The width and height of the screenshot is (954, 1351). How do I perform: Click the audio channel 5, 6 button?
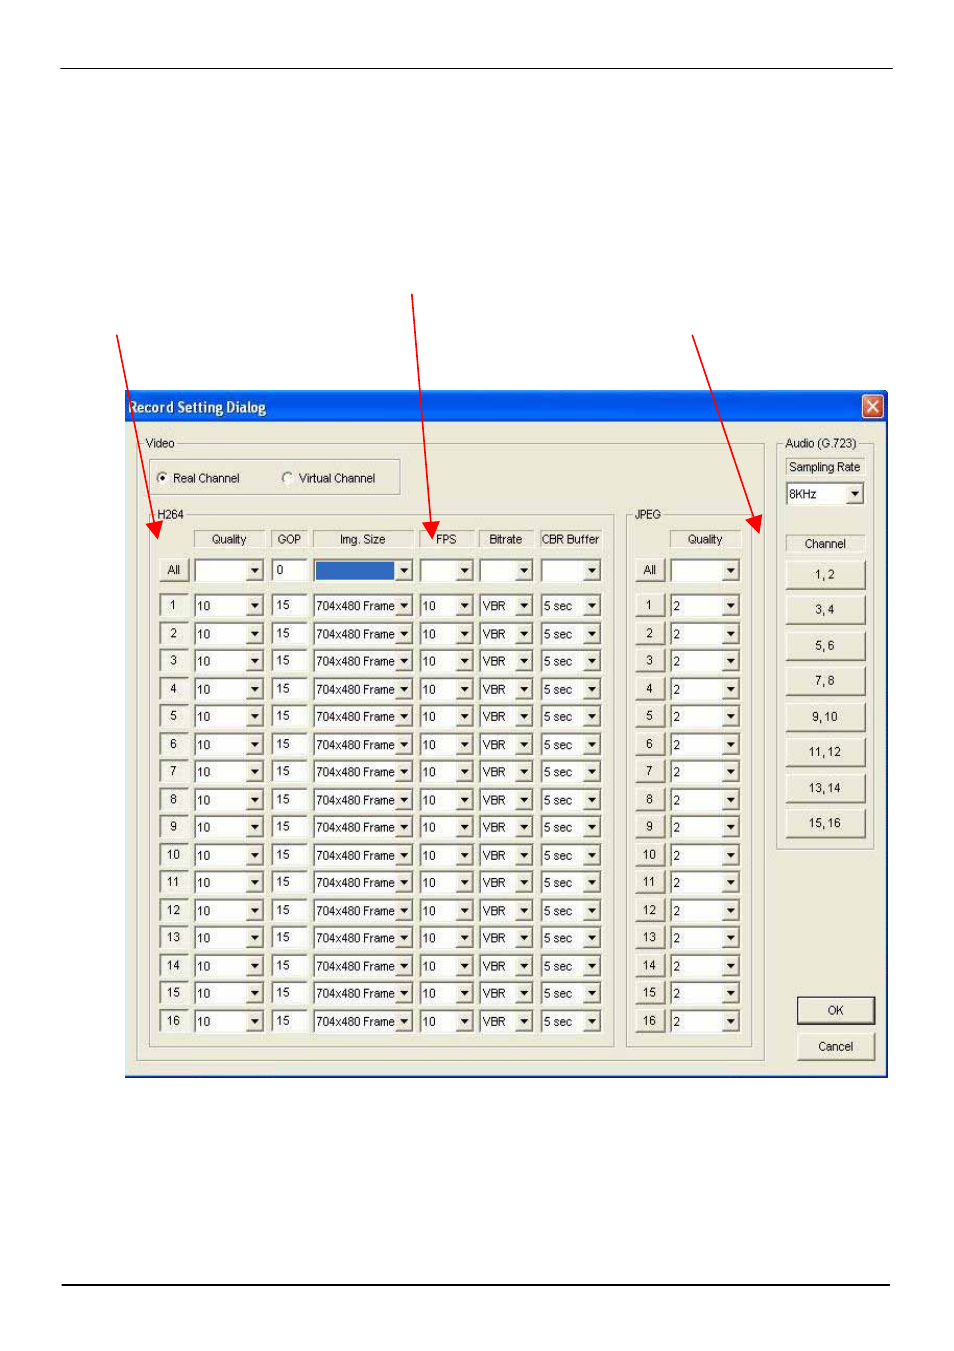coord(825,646)
